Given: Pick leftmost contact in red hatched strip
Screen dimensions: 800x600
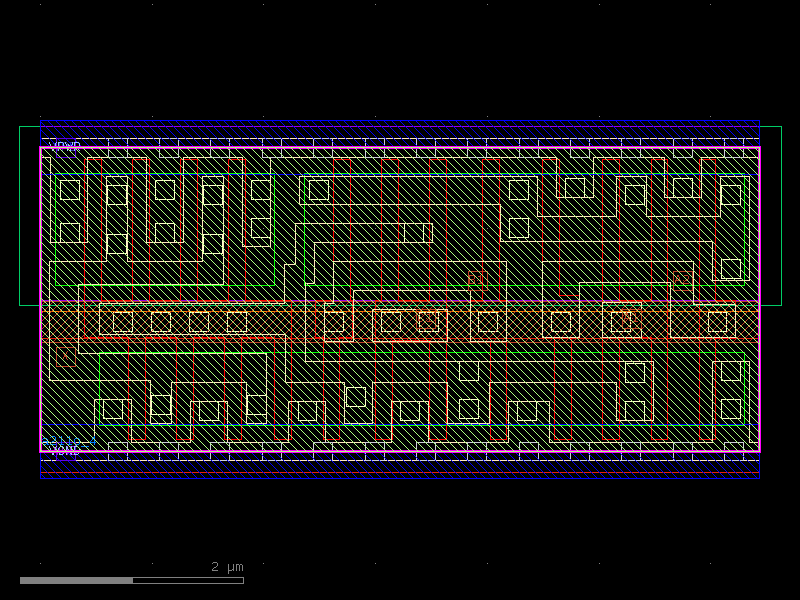Looking at the screenshot, I should point(123,322).
